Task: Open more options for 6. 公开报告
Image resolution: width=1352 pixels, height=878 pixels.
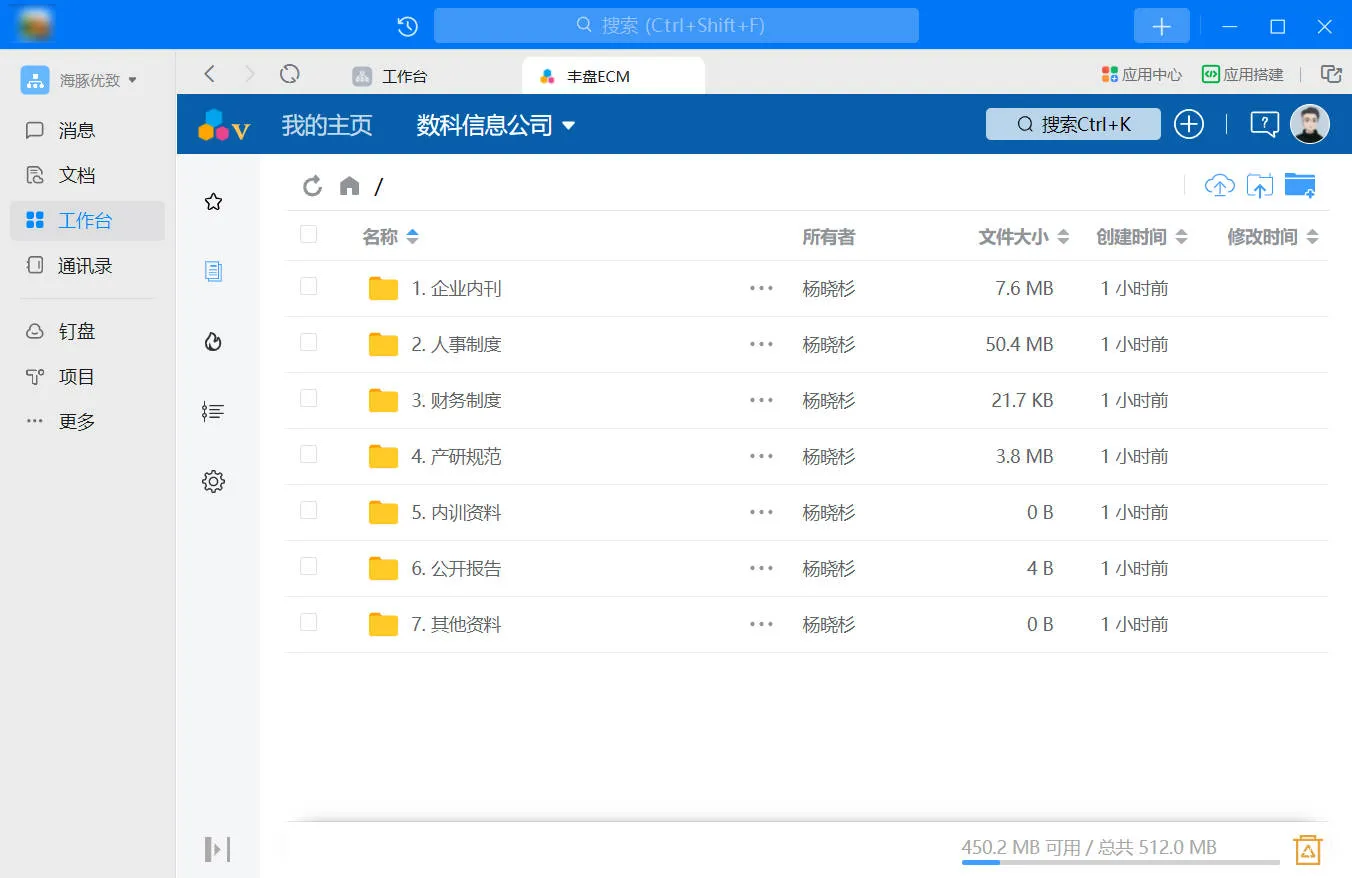Action: pos(761,568)
